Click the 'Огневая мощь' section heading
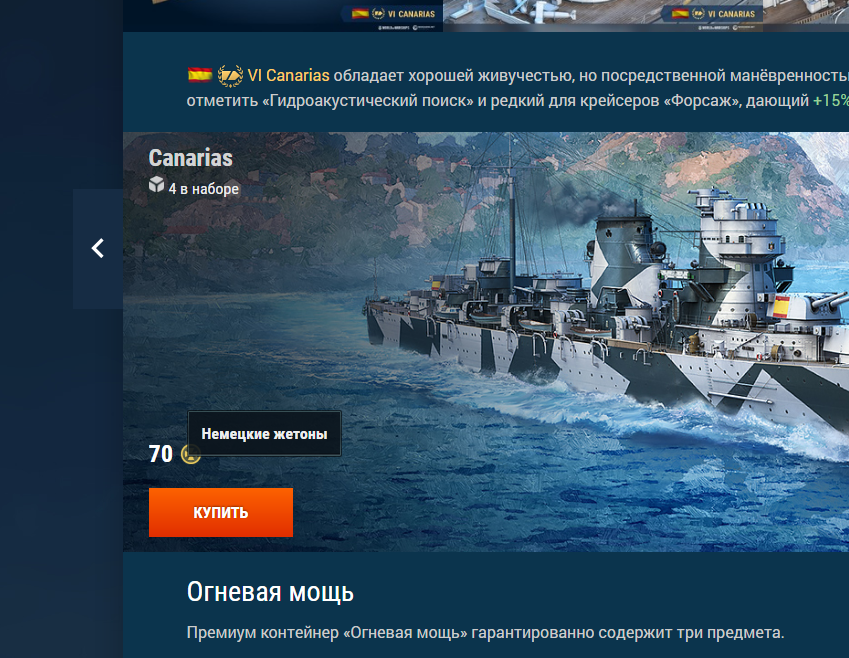This screenshot has width=849, height=658. click(270, 592)
